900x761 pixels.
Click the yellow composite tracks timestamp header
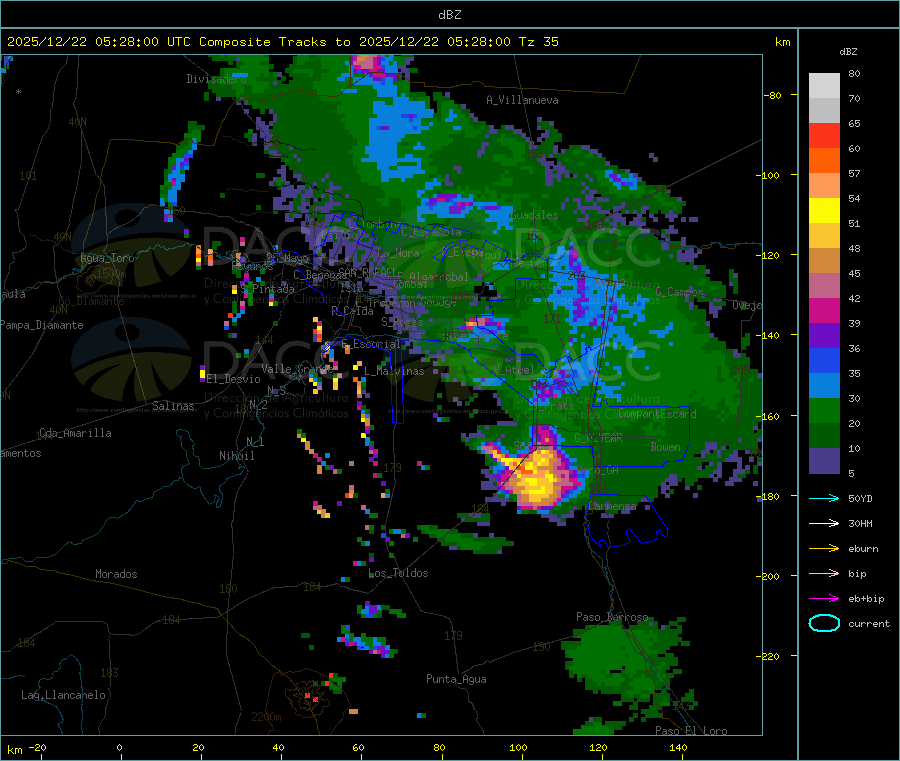point(282,42)
